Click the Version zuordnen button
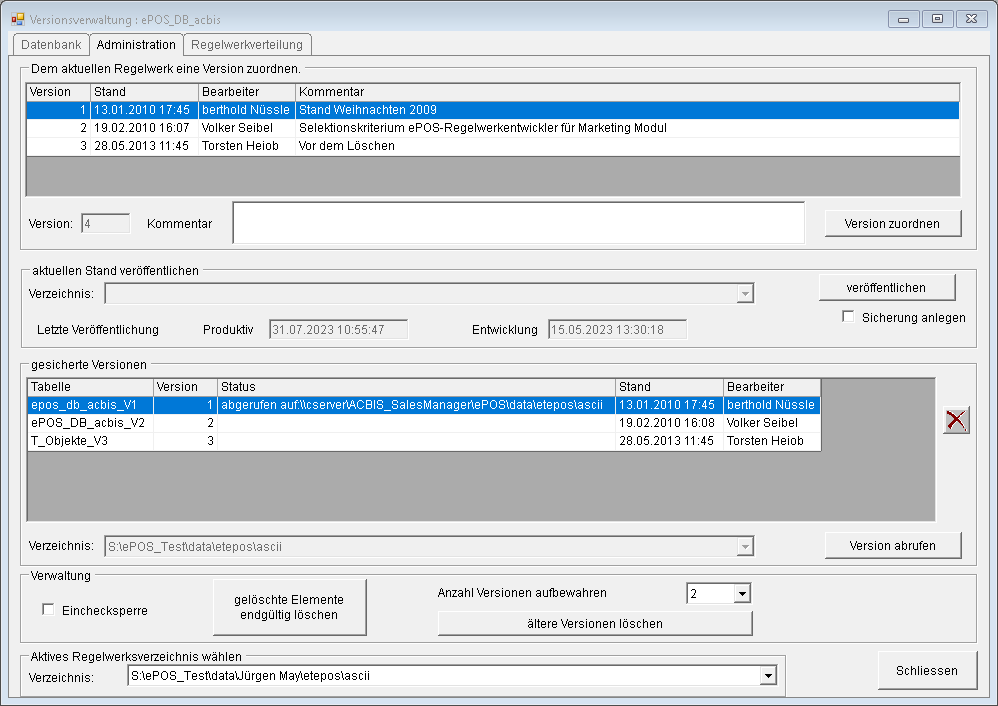Viewport: 998px width, 706px height. pyautogui.click(x=892, y=224)
